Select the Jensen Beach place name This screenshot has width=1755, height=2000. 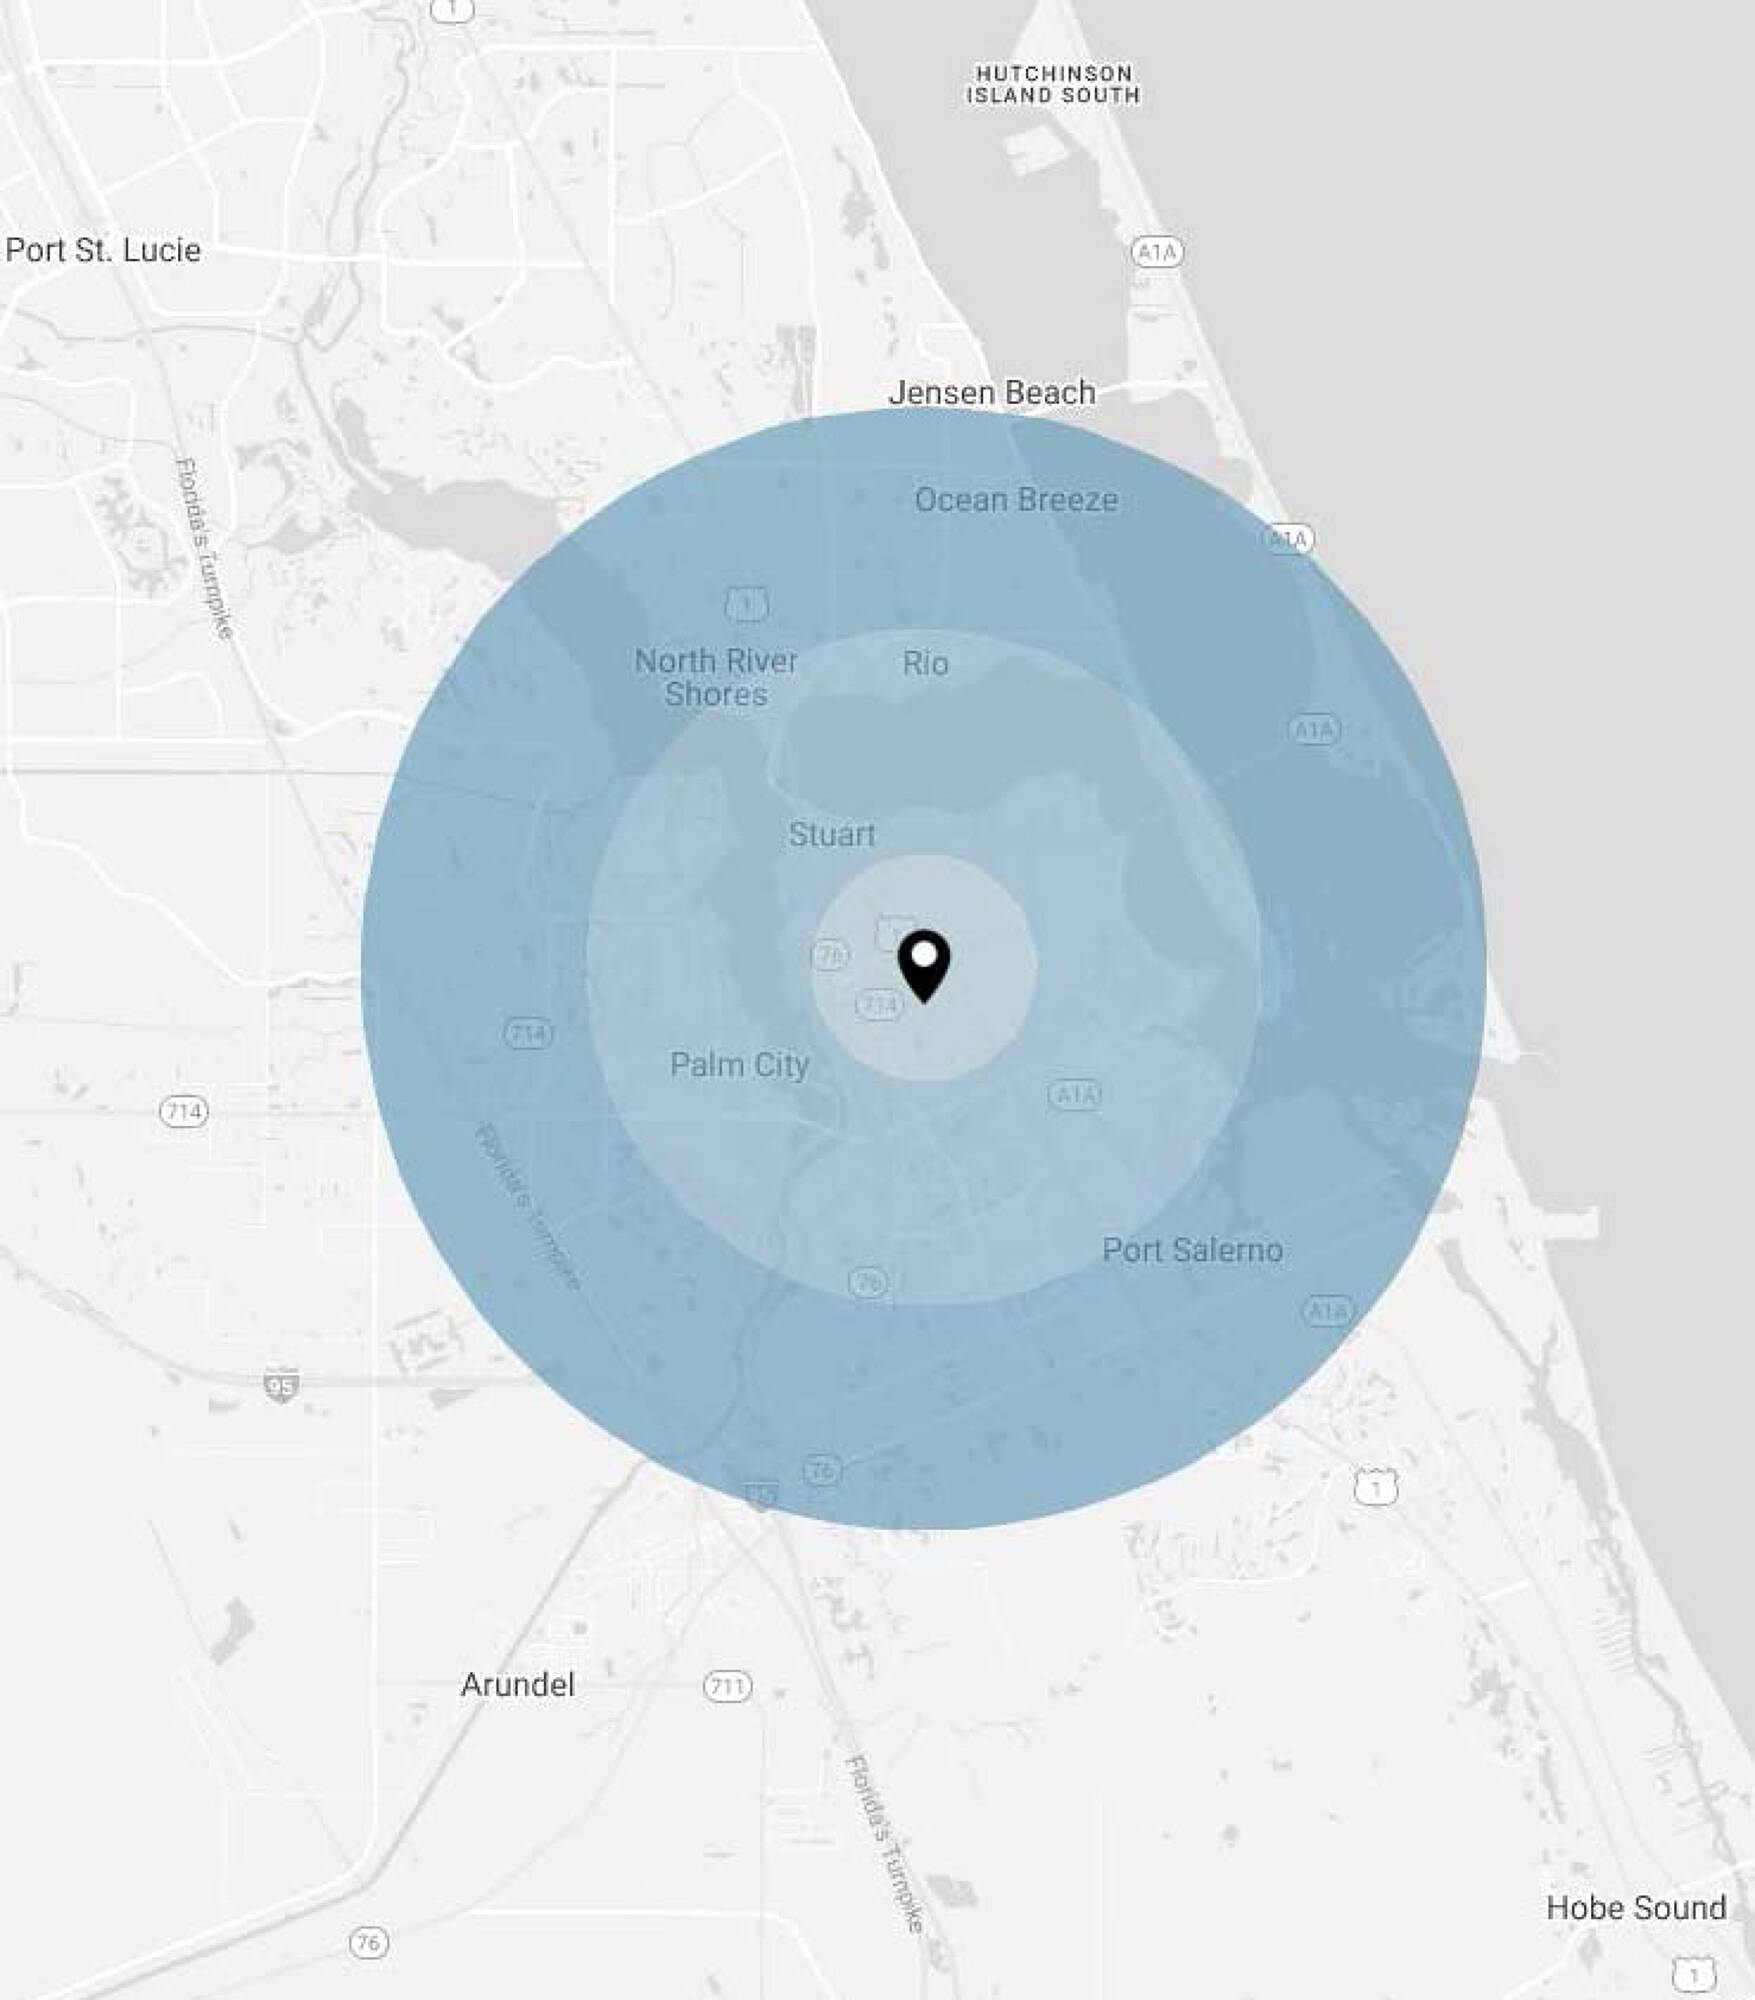[991, 392]
